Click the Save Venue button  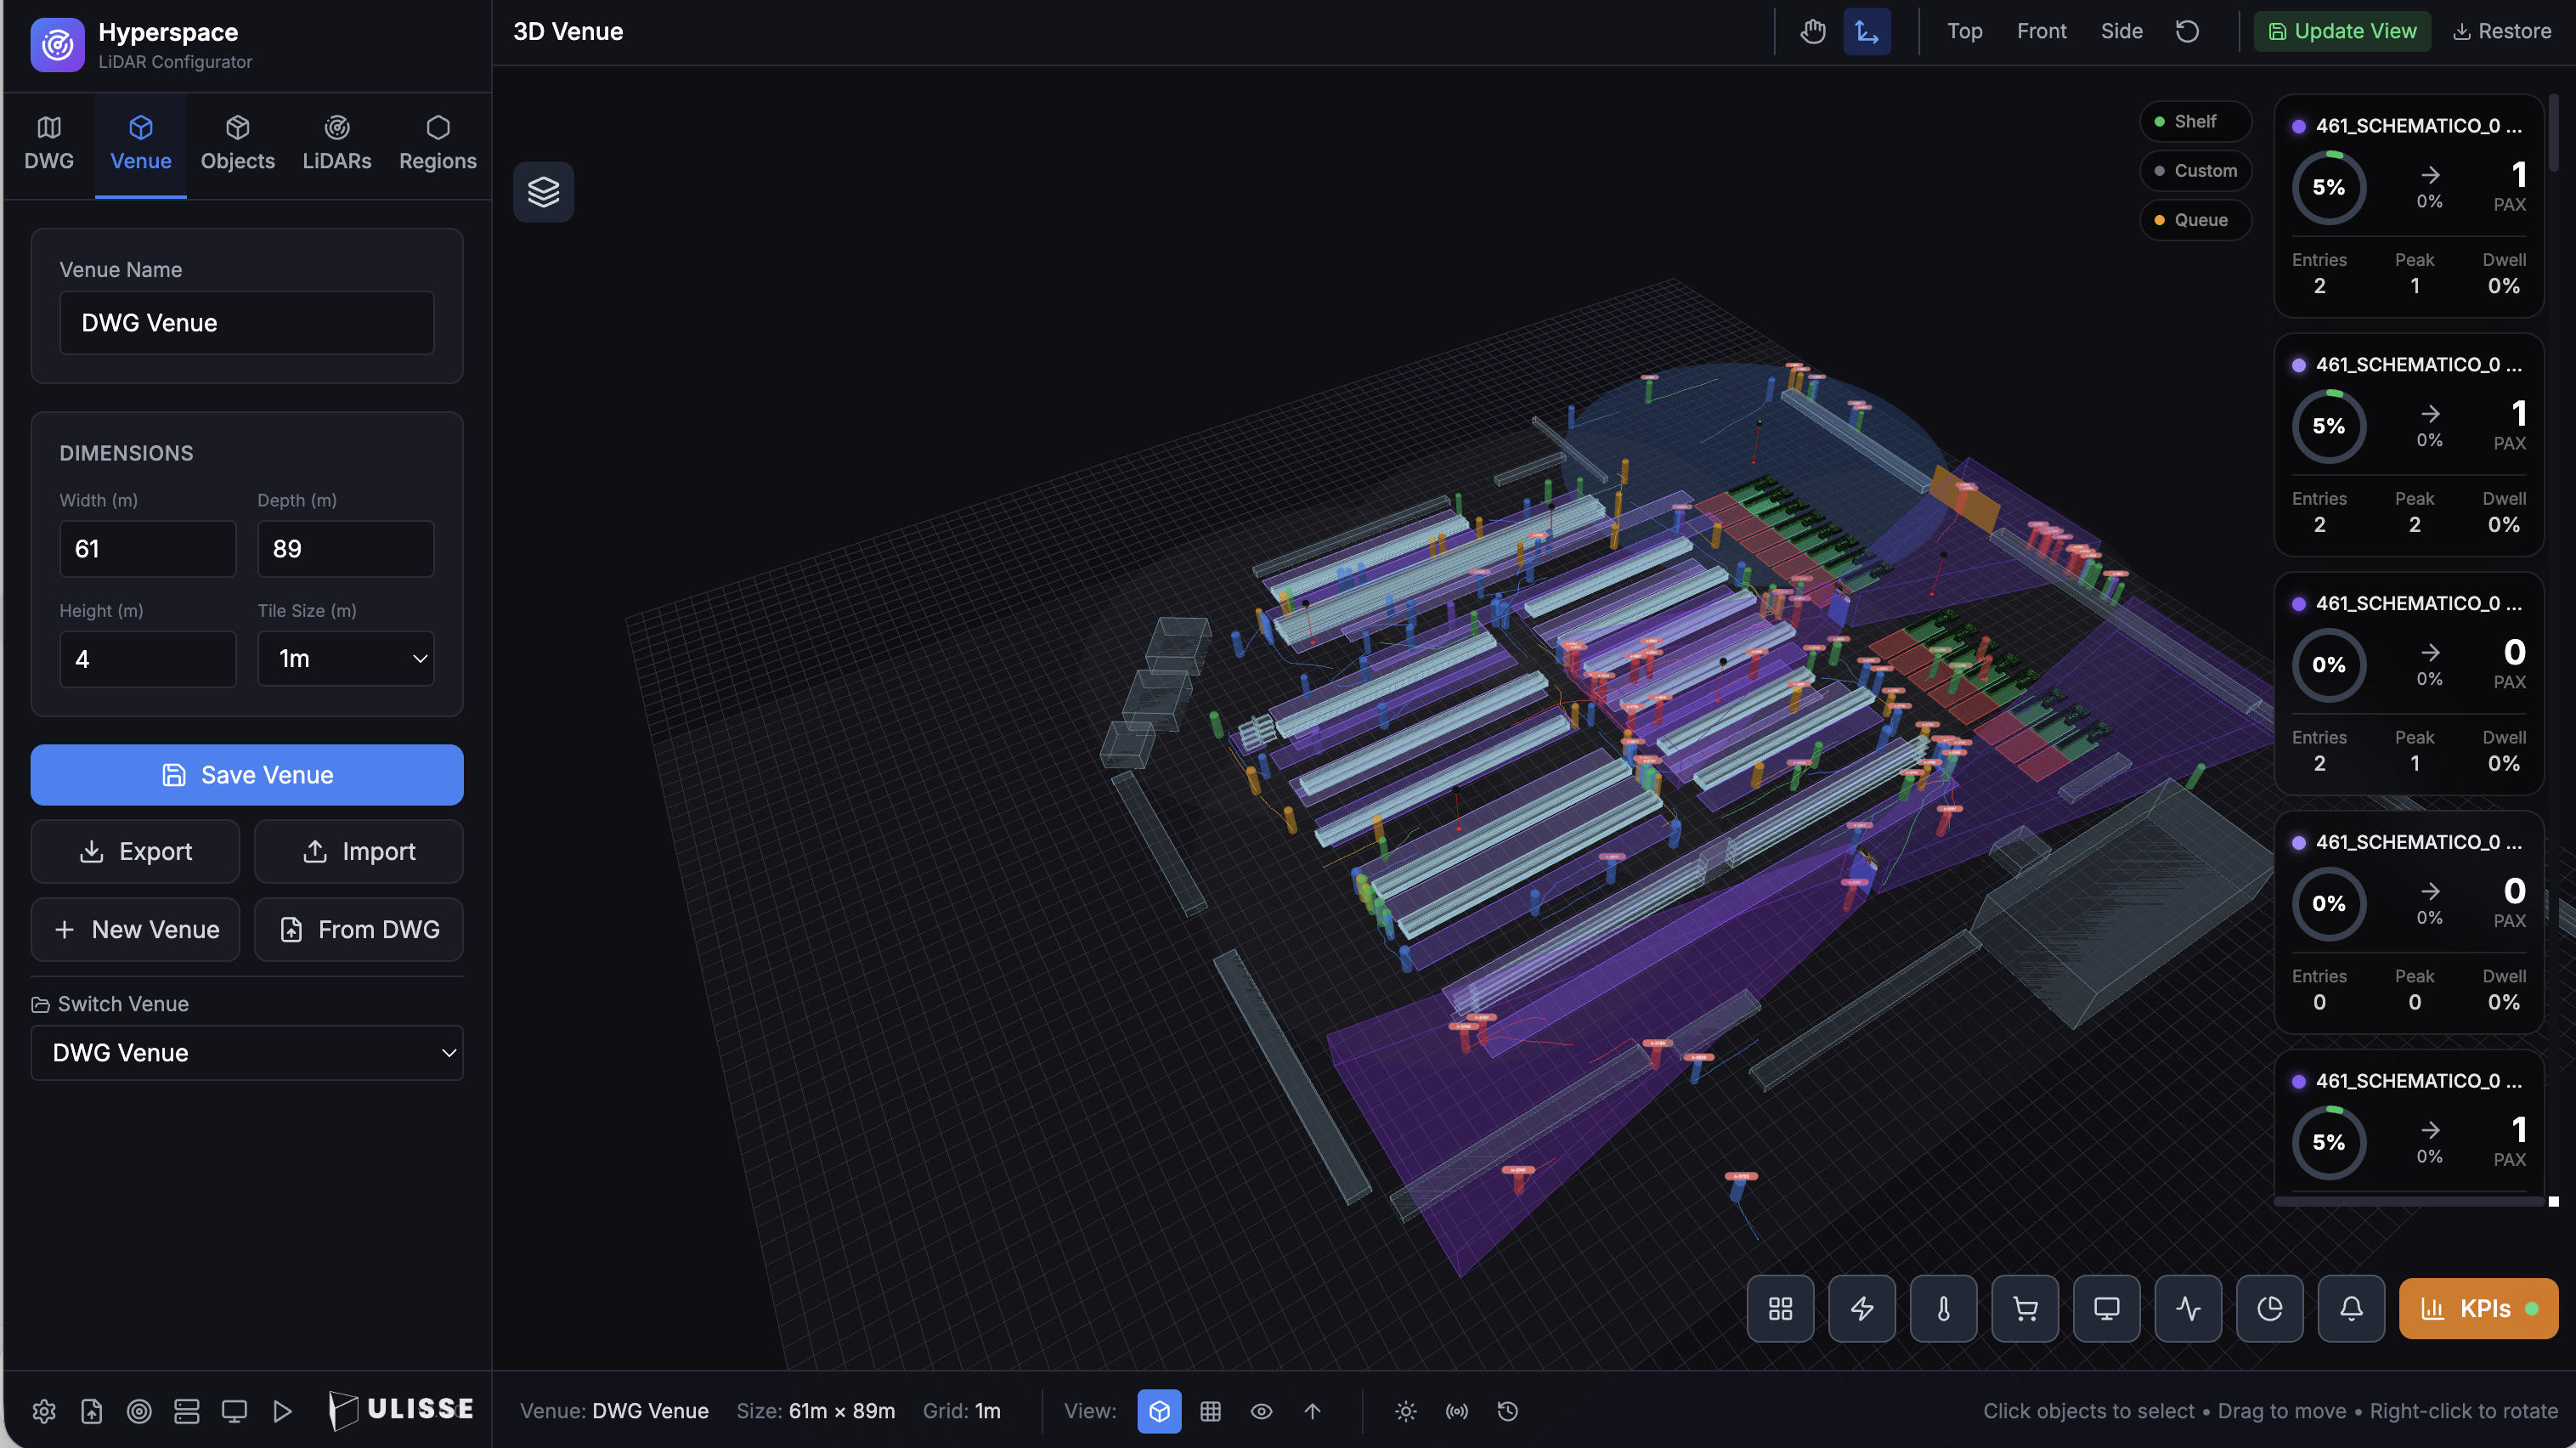click(247, 775)
